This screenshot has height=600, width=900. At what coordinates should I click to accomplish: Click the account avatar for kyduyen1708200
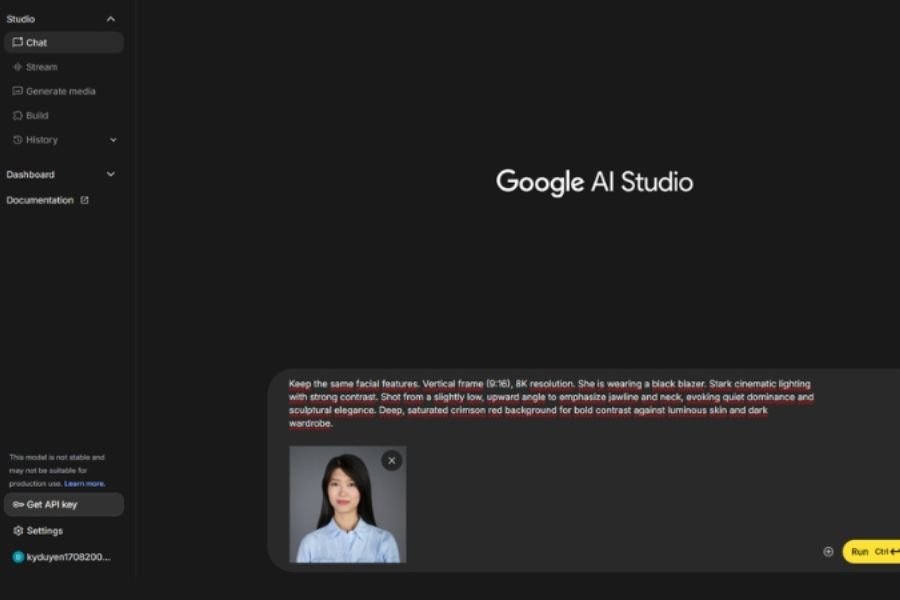click(x=18, y=557)
